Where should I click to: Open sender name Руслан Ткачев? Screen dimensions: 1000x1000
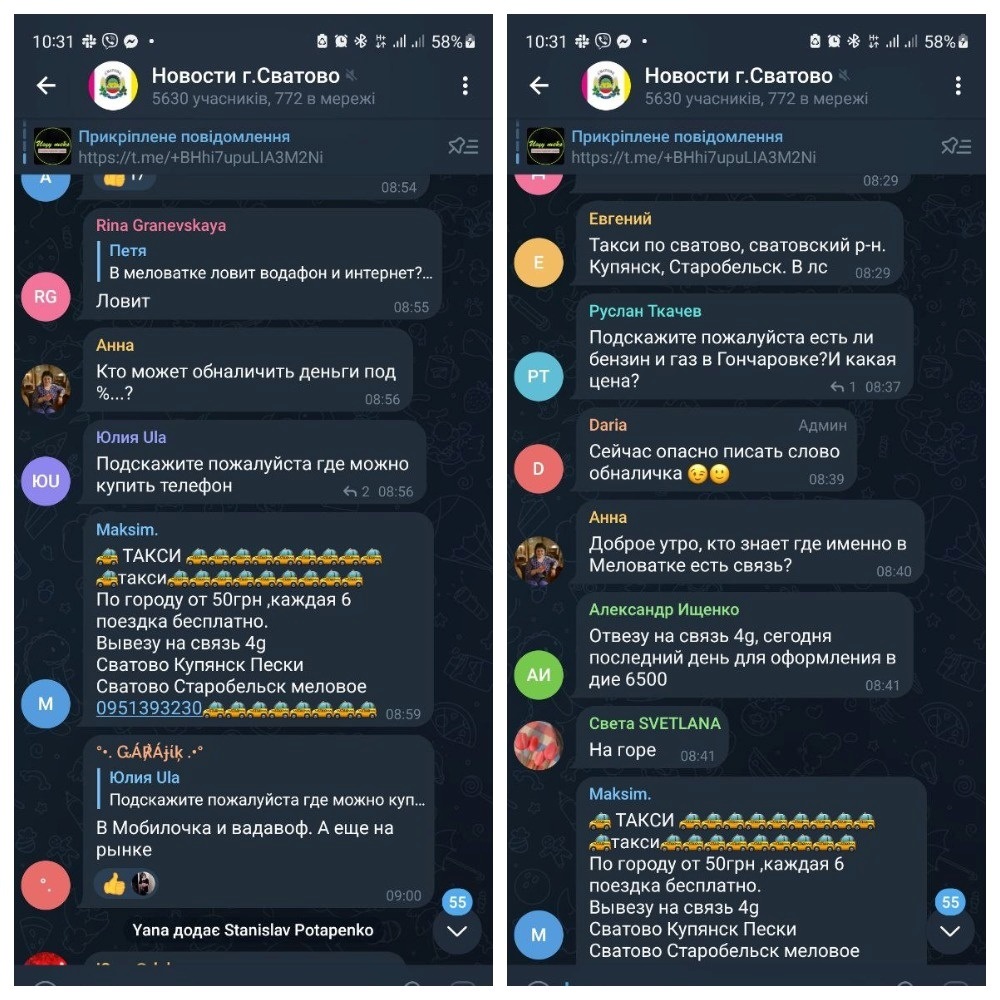pos(645,311)
